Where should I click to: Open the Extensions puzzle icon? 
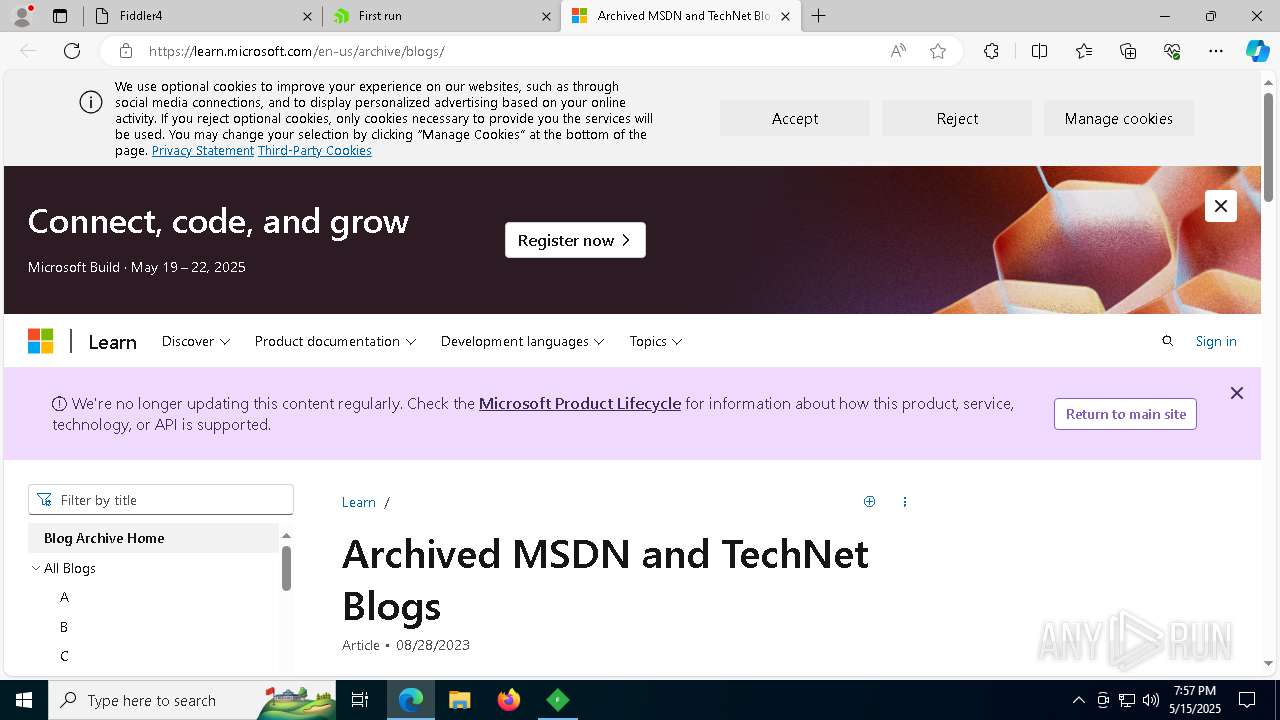991,51
